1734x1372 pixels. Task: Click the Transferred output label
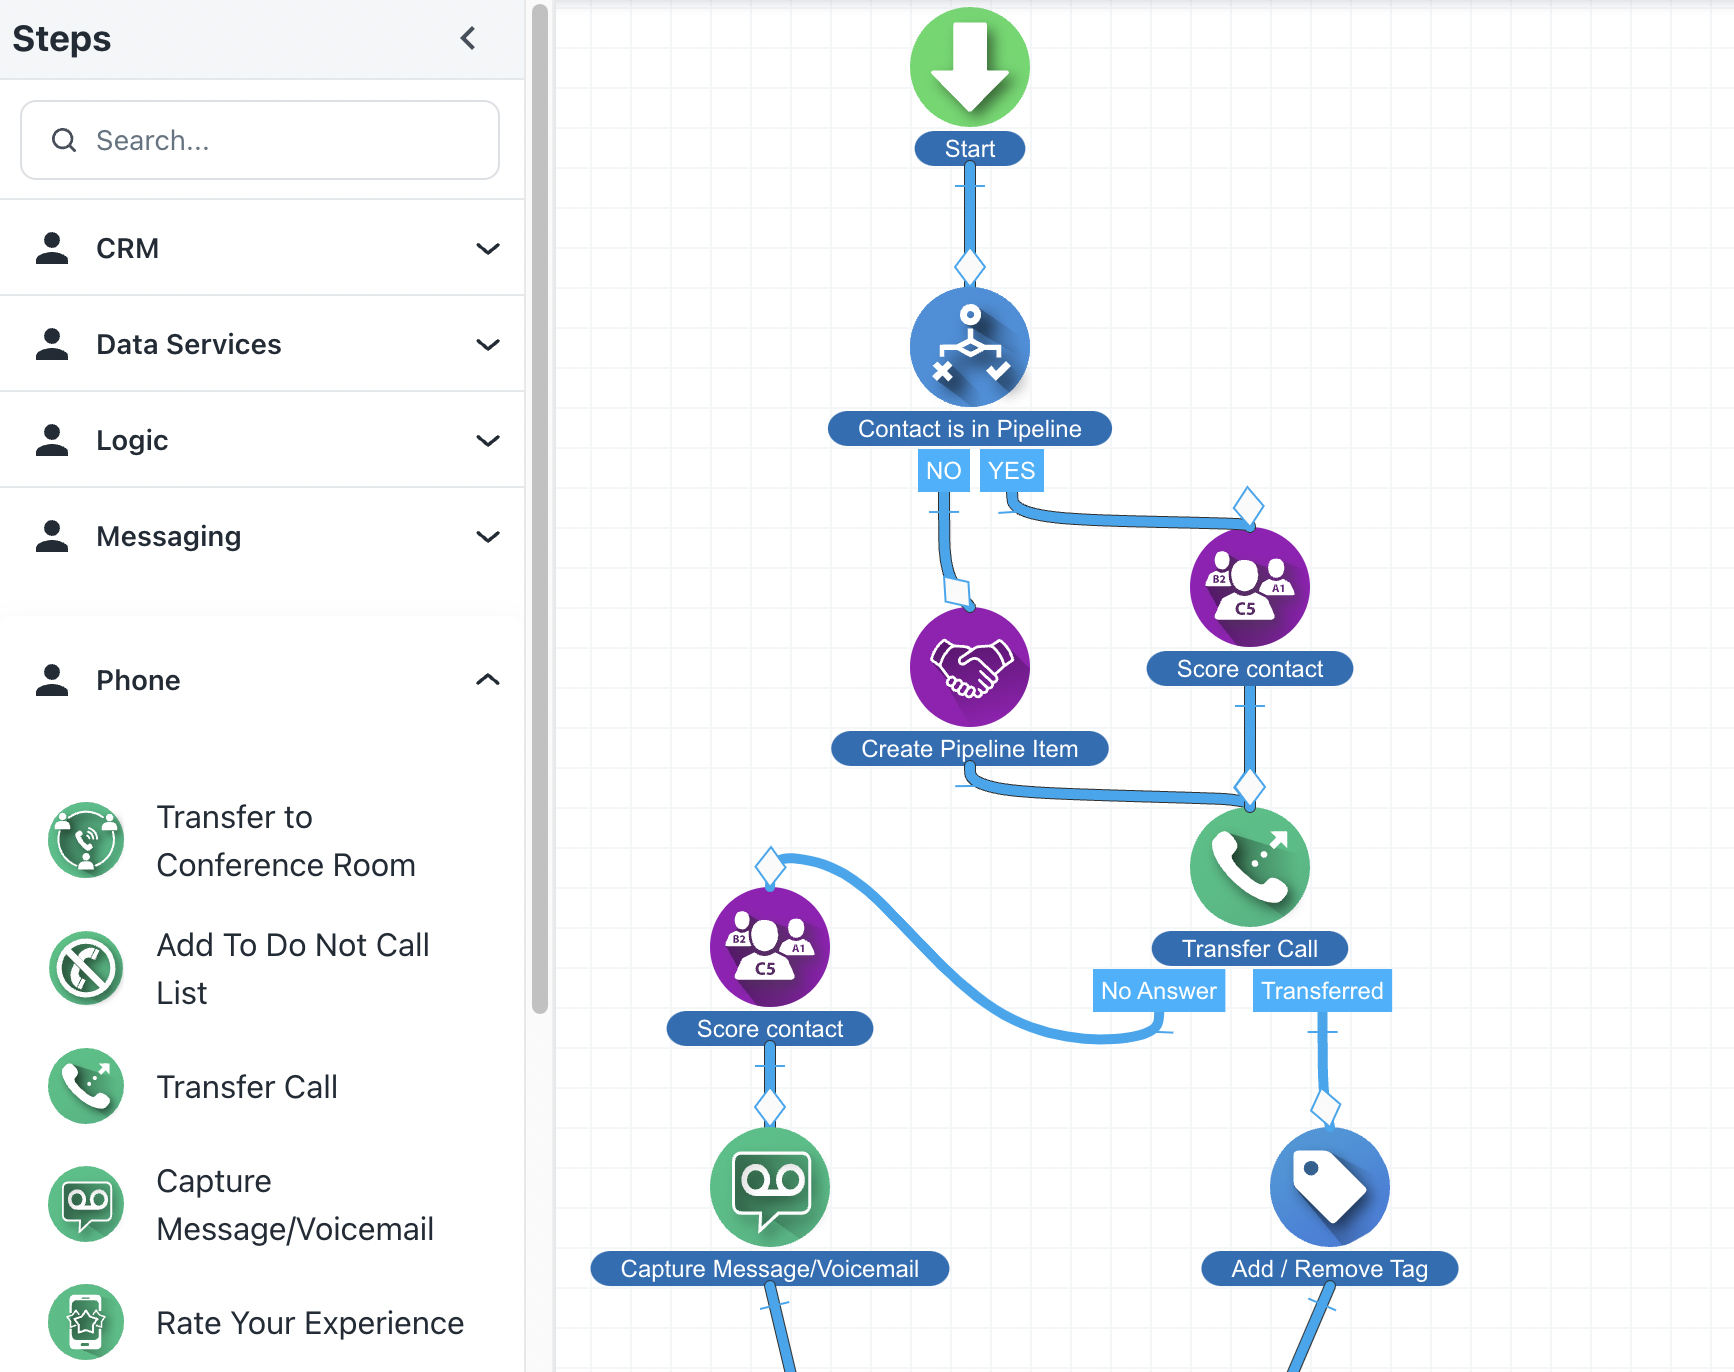pyautogui.click(x=1321, y=991)
